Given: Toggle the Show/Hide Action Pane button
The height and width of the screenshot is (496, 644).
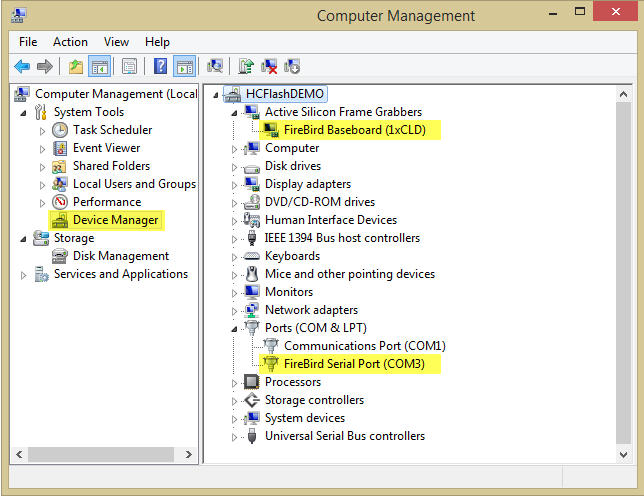Looking at the screenshot, I should 184,67.
